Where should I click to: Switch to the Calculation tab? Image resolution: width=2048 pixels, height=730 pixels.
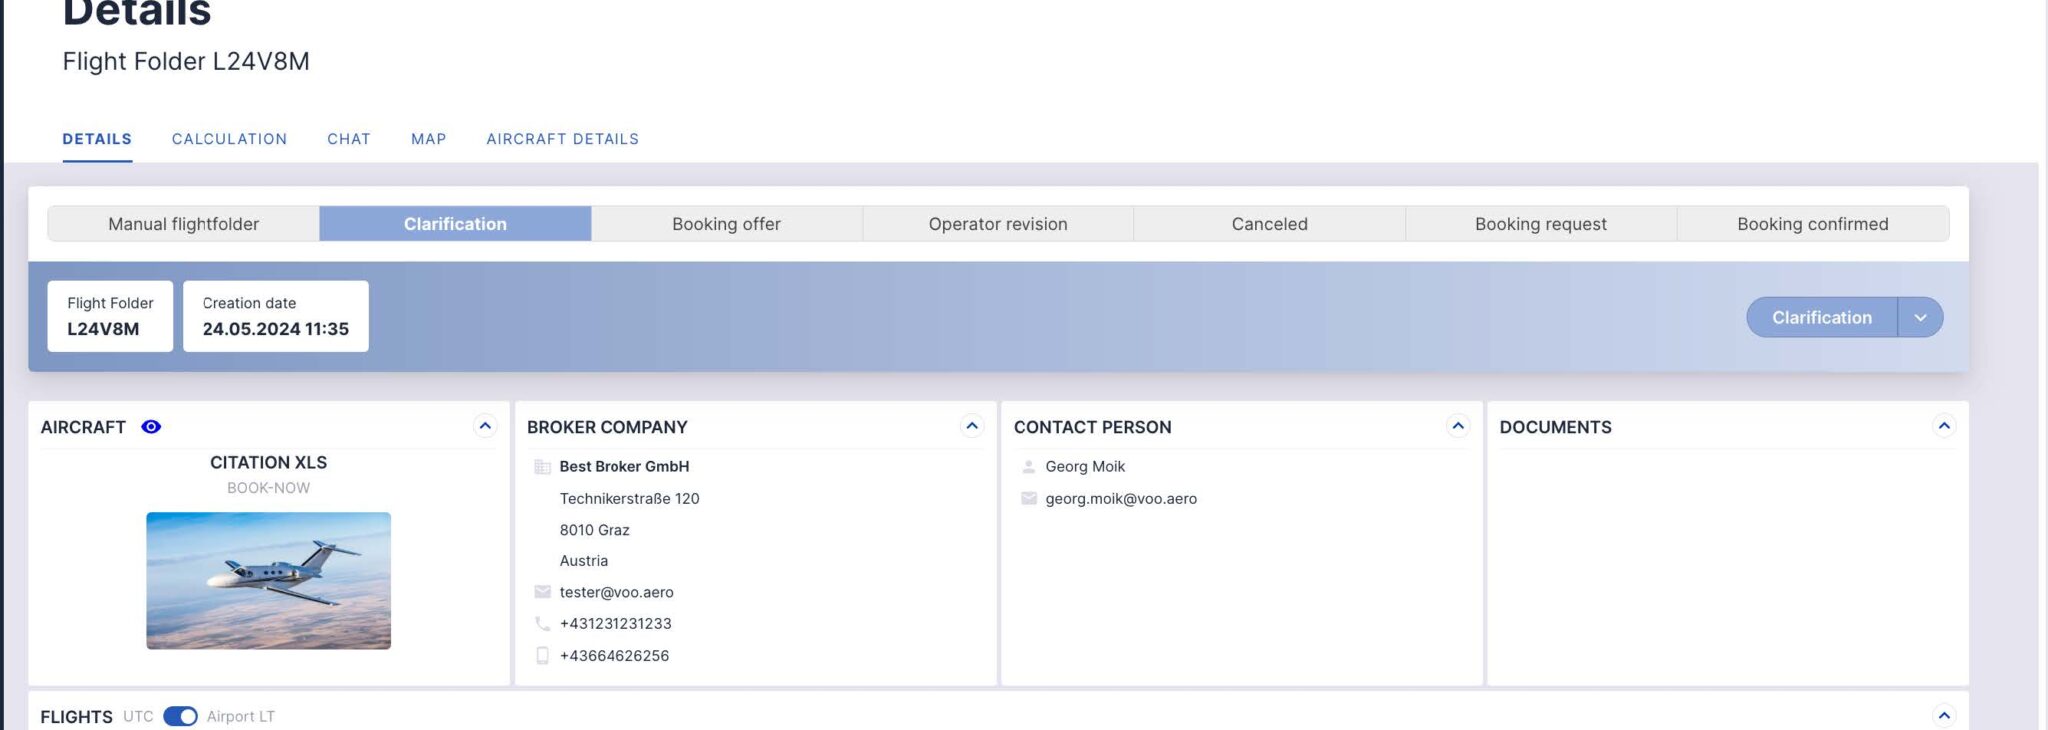[x=229, y=139]
